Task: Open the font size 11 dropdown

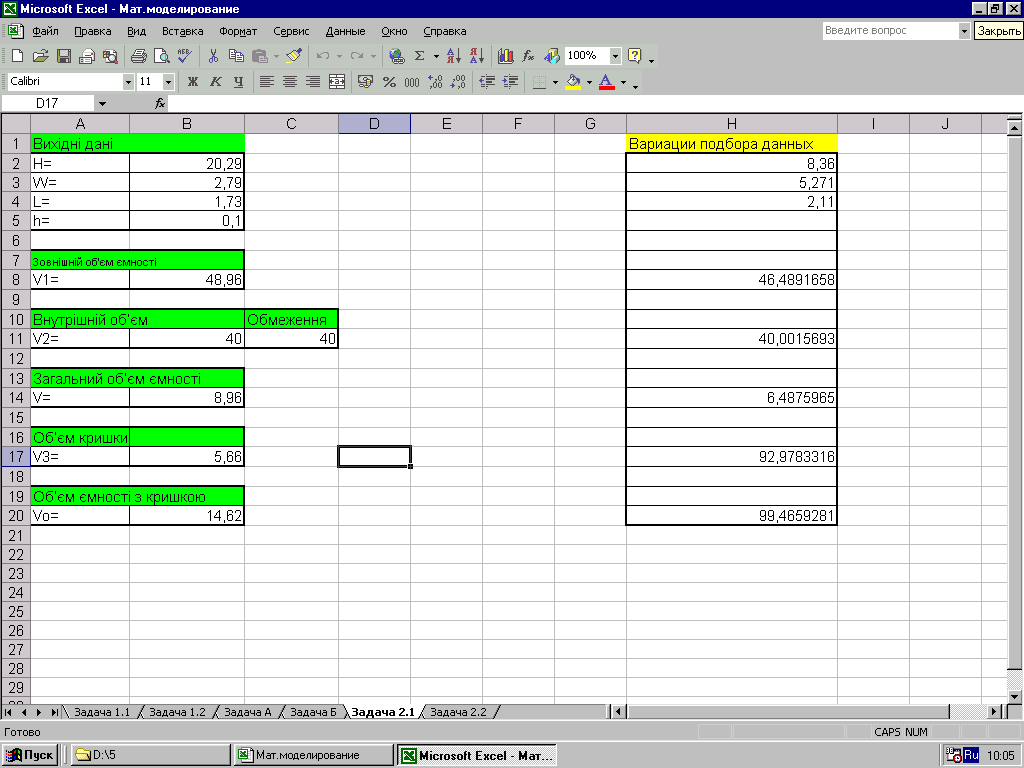Action: pyautogui.click(x=168, y=82)
